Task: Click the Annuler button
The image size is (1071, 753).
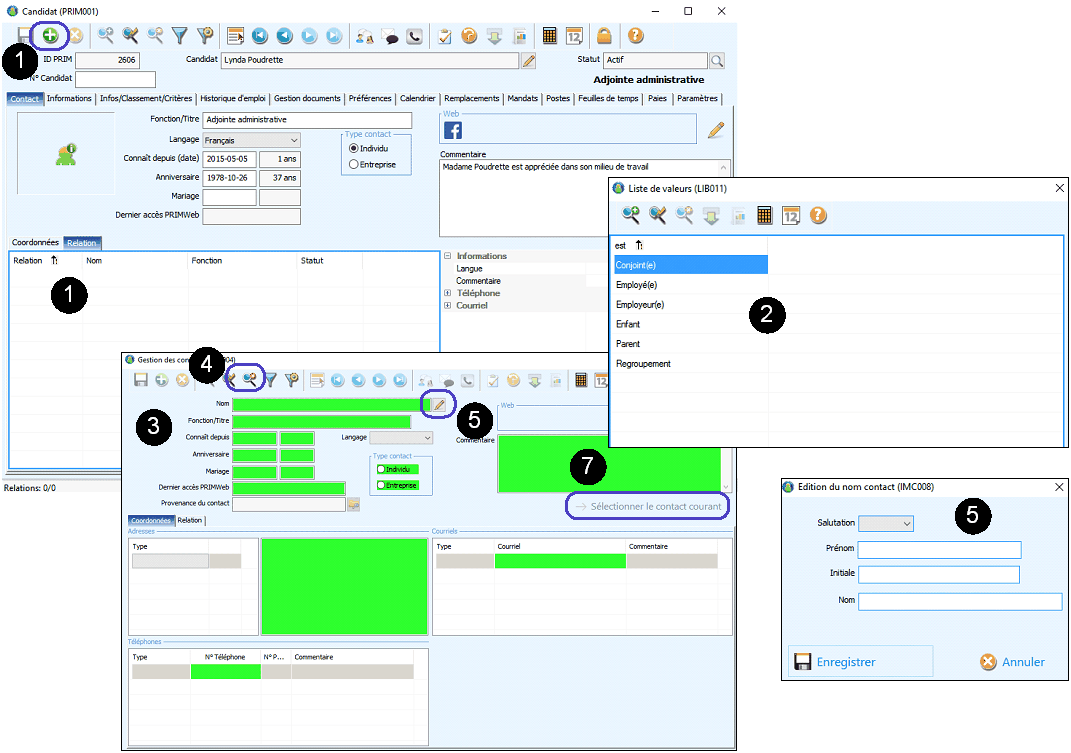Action: pyautogui.click(x=1012, y=662)
